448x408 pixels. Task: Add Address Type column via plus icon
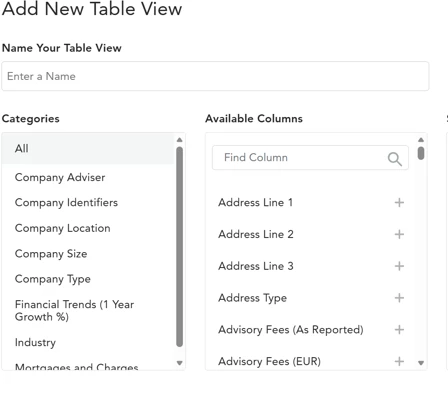(399, 298)
